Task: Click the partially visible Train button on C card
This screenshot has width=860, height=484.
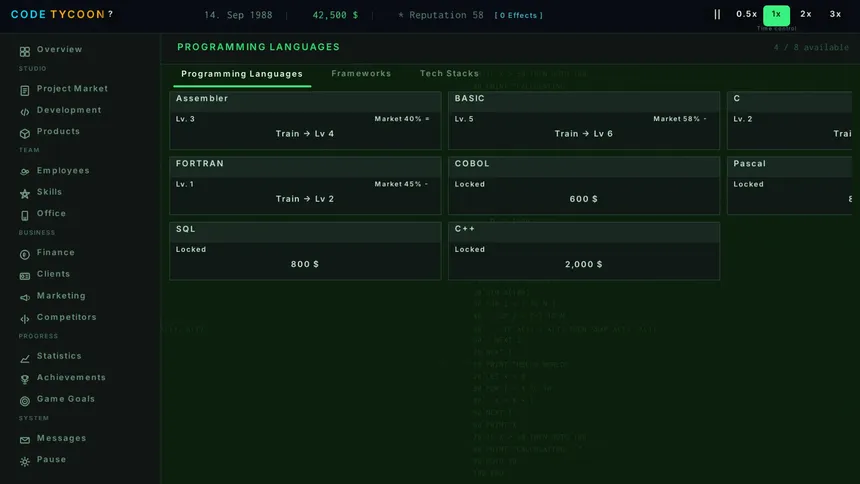Action: 842,134
